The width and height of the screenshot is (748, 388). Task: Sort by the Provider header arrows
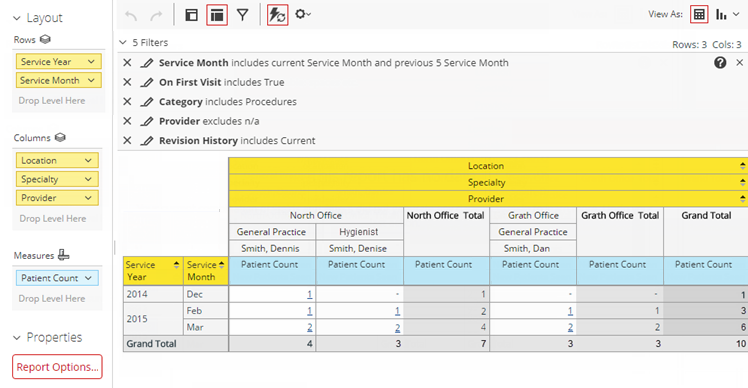pos(742,199)
